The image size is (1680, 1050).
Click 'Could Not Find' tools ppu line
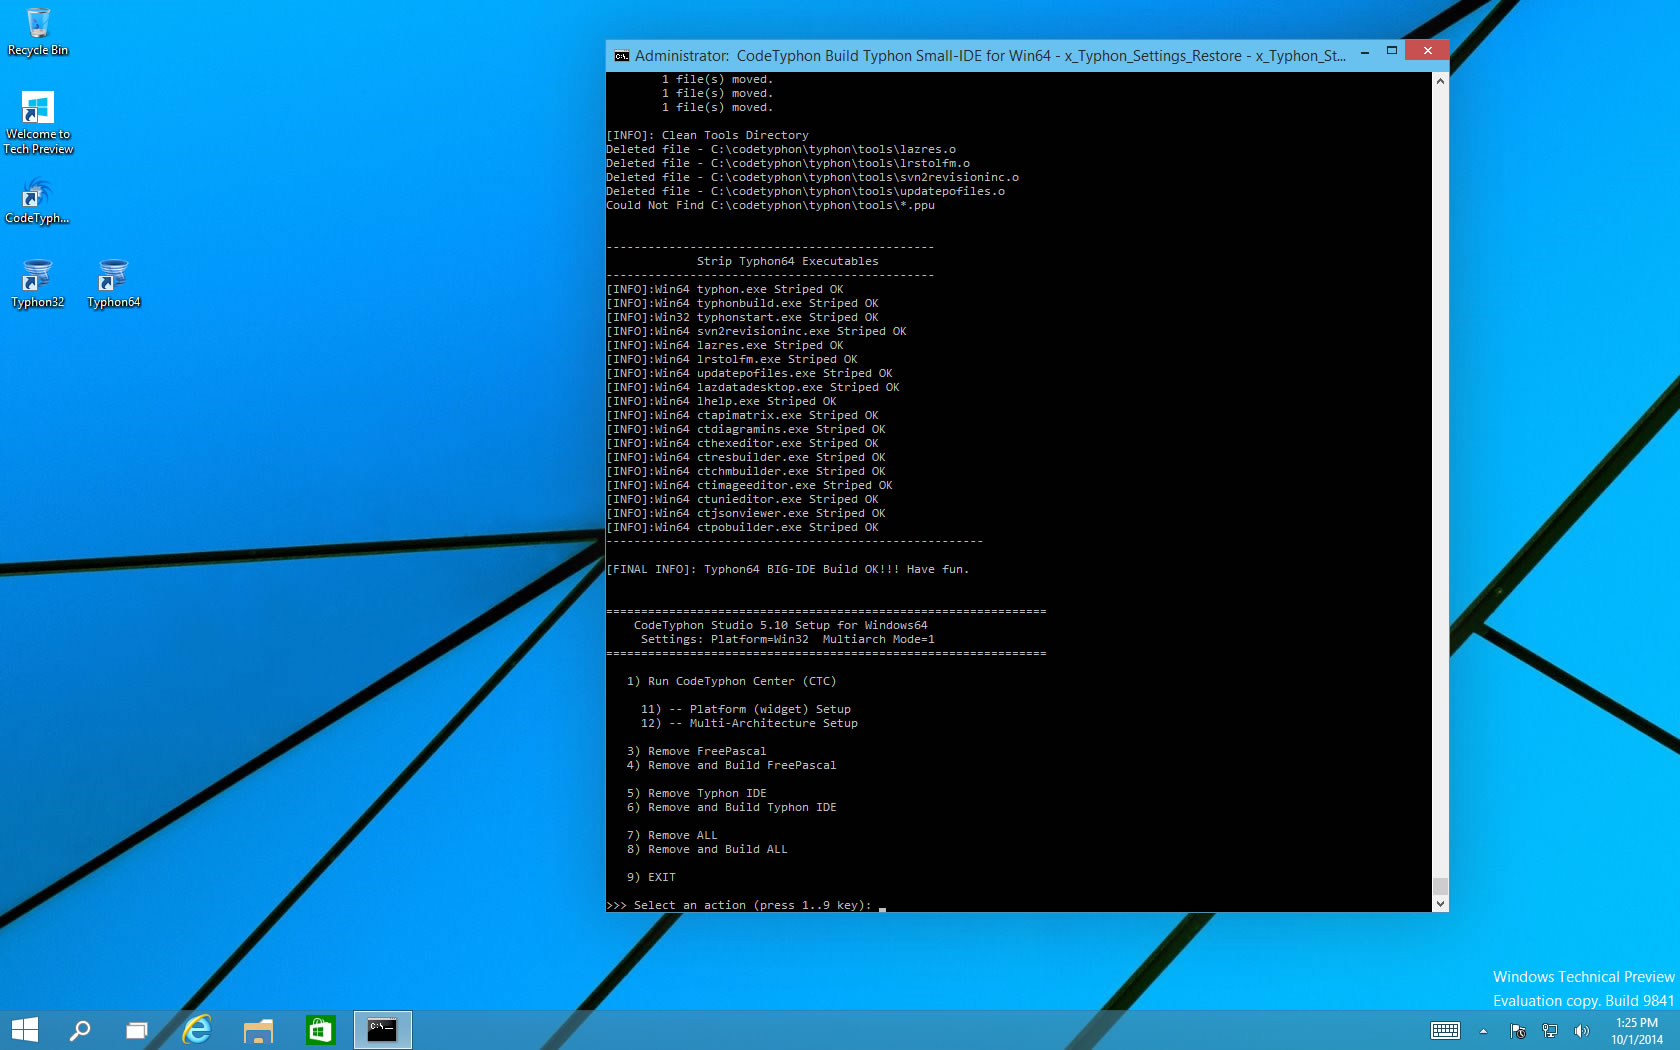(x=770, y=205)
